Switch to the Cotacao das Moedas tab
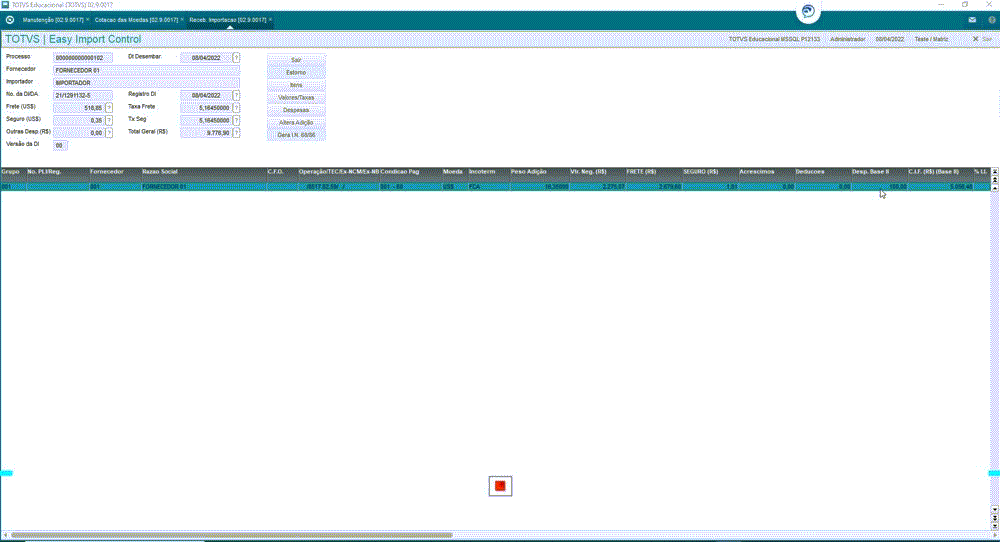1000x542 pixels. coord(136,20)
